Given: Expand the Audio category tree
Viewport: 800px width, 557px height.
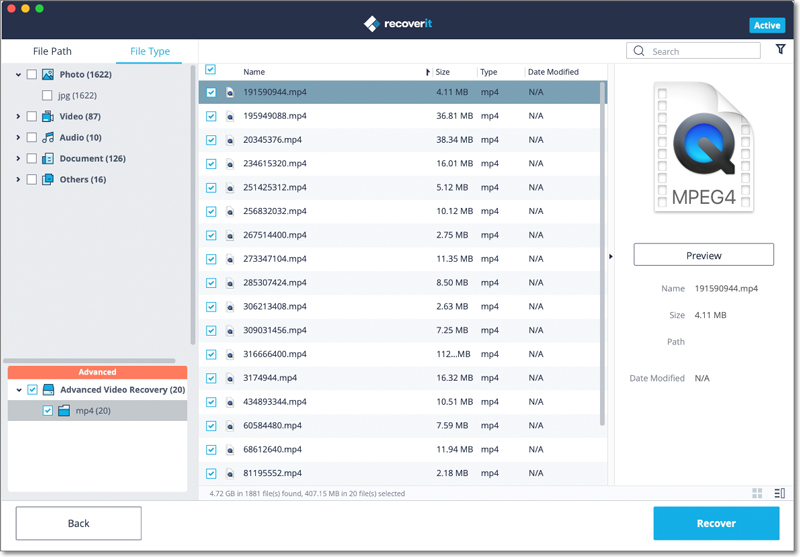Looking at the screenshot, I should tap(18, 137).
